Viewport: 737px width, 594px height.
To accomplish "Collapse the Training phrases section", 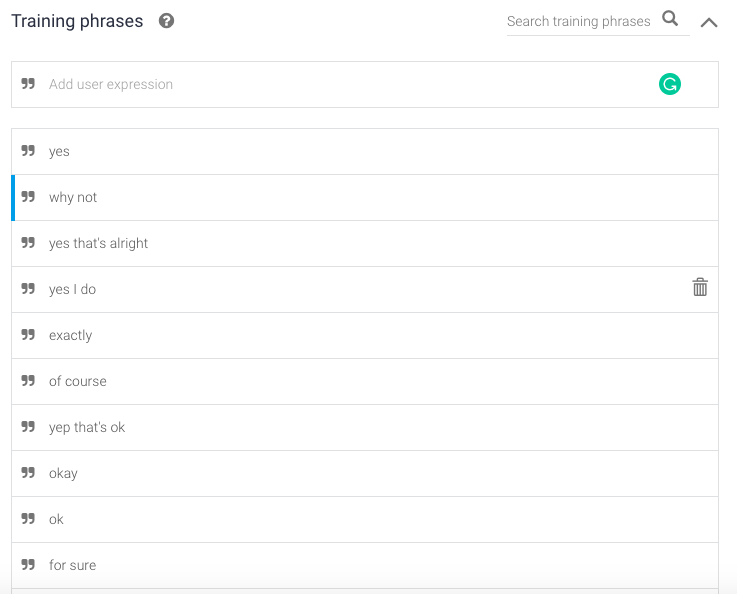I will pyautogui.click(x=709, y=22).
